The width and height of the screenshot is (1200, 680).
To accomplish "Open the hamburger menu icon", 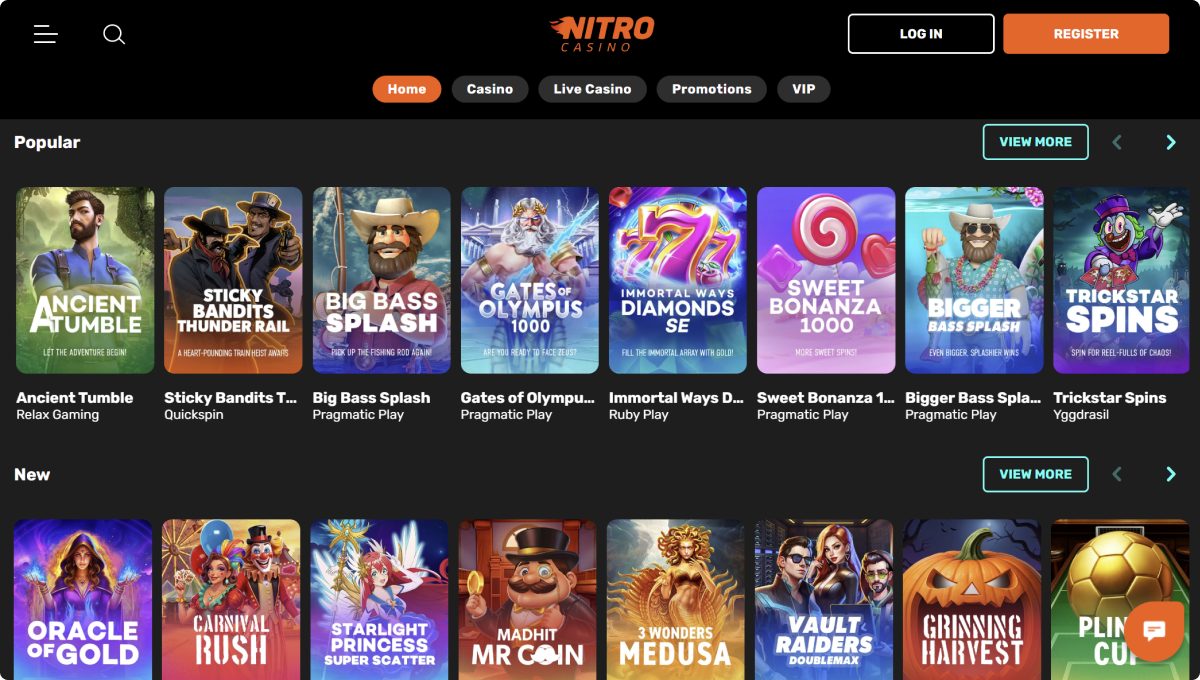I will click(x=46, y=34).
